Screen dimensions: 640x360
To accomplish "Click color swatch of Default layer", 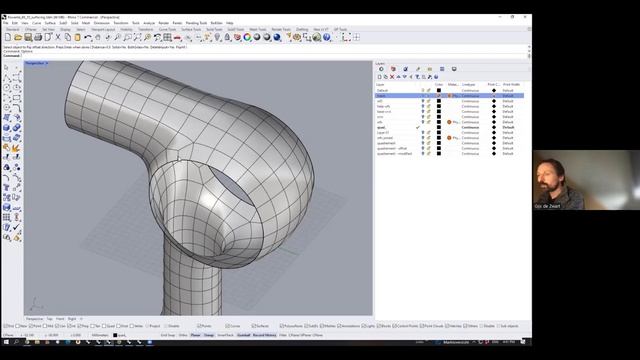I will tap(439, 90).
